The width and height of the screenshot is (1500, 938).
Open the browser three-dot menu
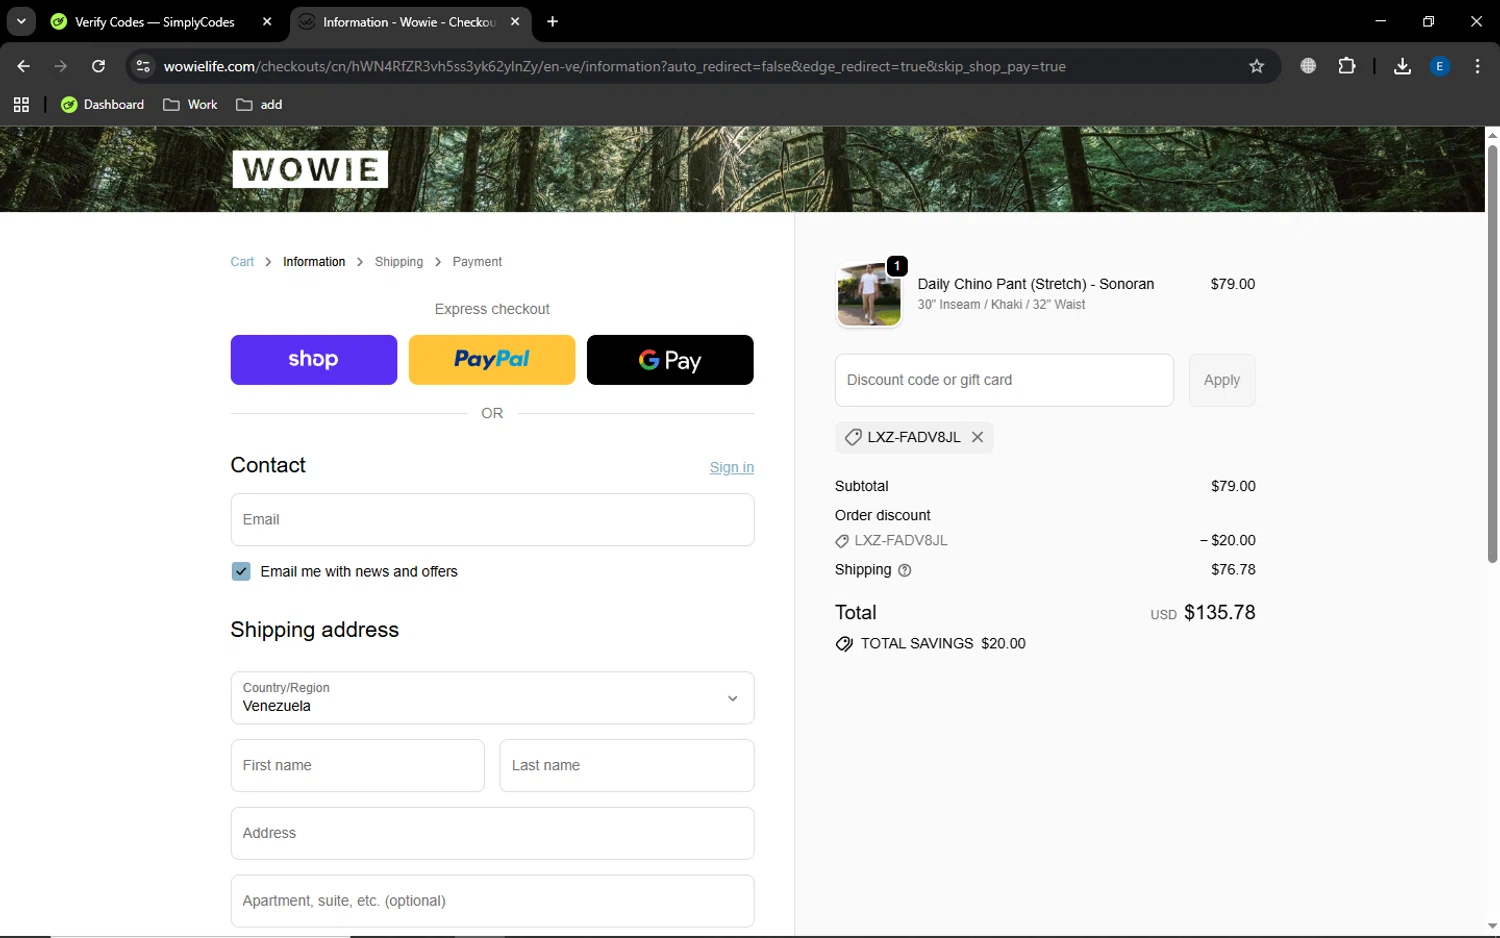(x=1477, y=66)
